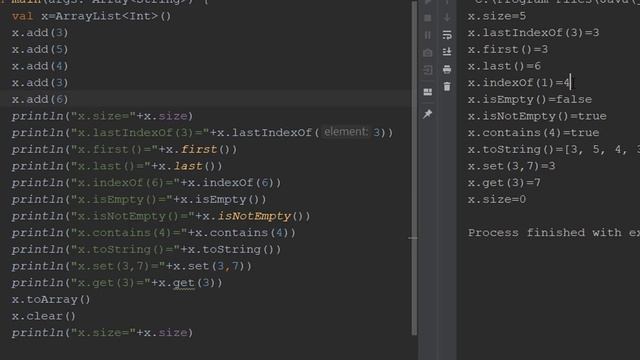Click the println x.isEmpty() code line
The image size is (640, 360).
[139, 200]
